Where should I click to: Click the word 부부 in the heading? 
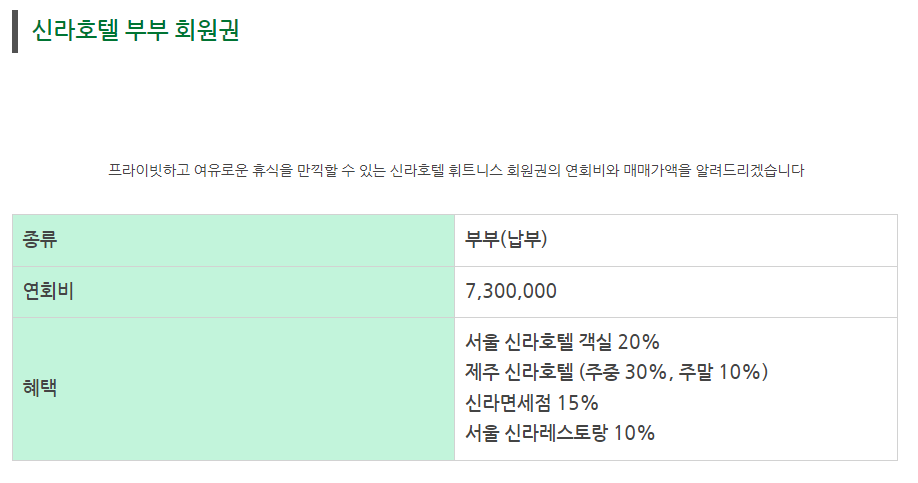point(146,30)
